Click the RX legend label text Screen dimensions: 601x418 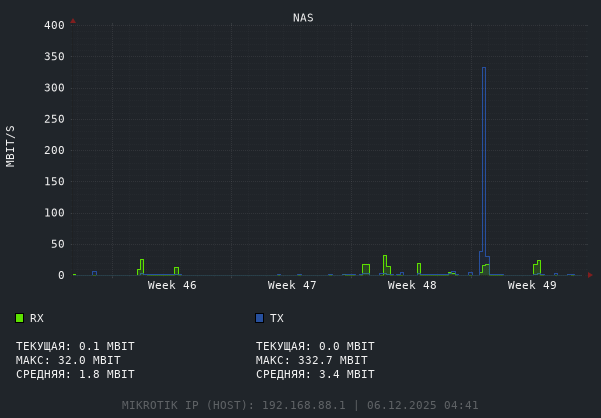point(37,318)
